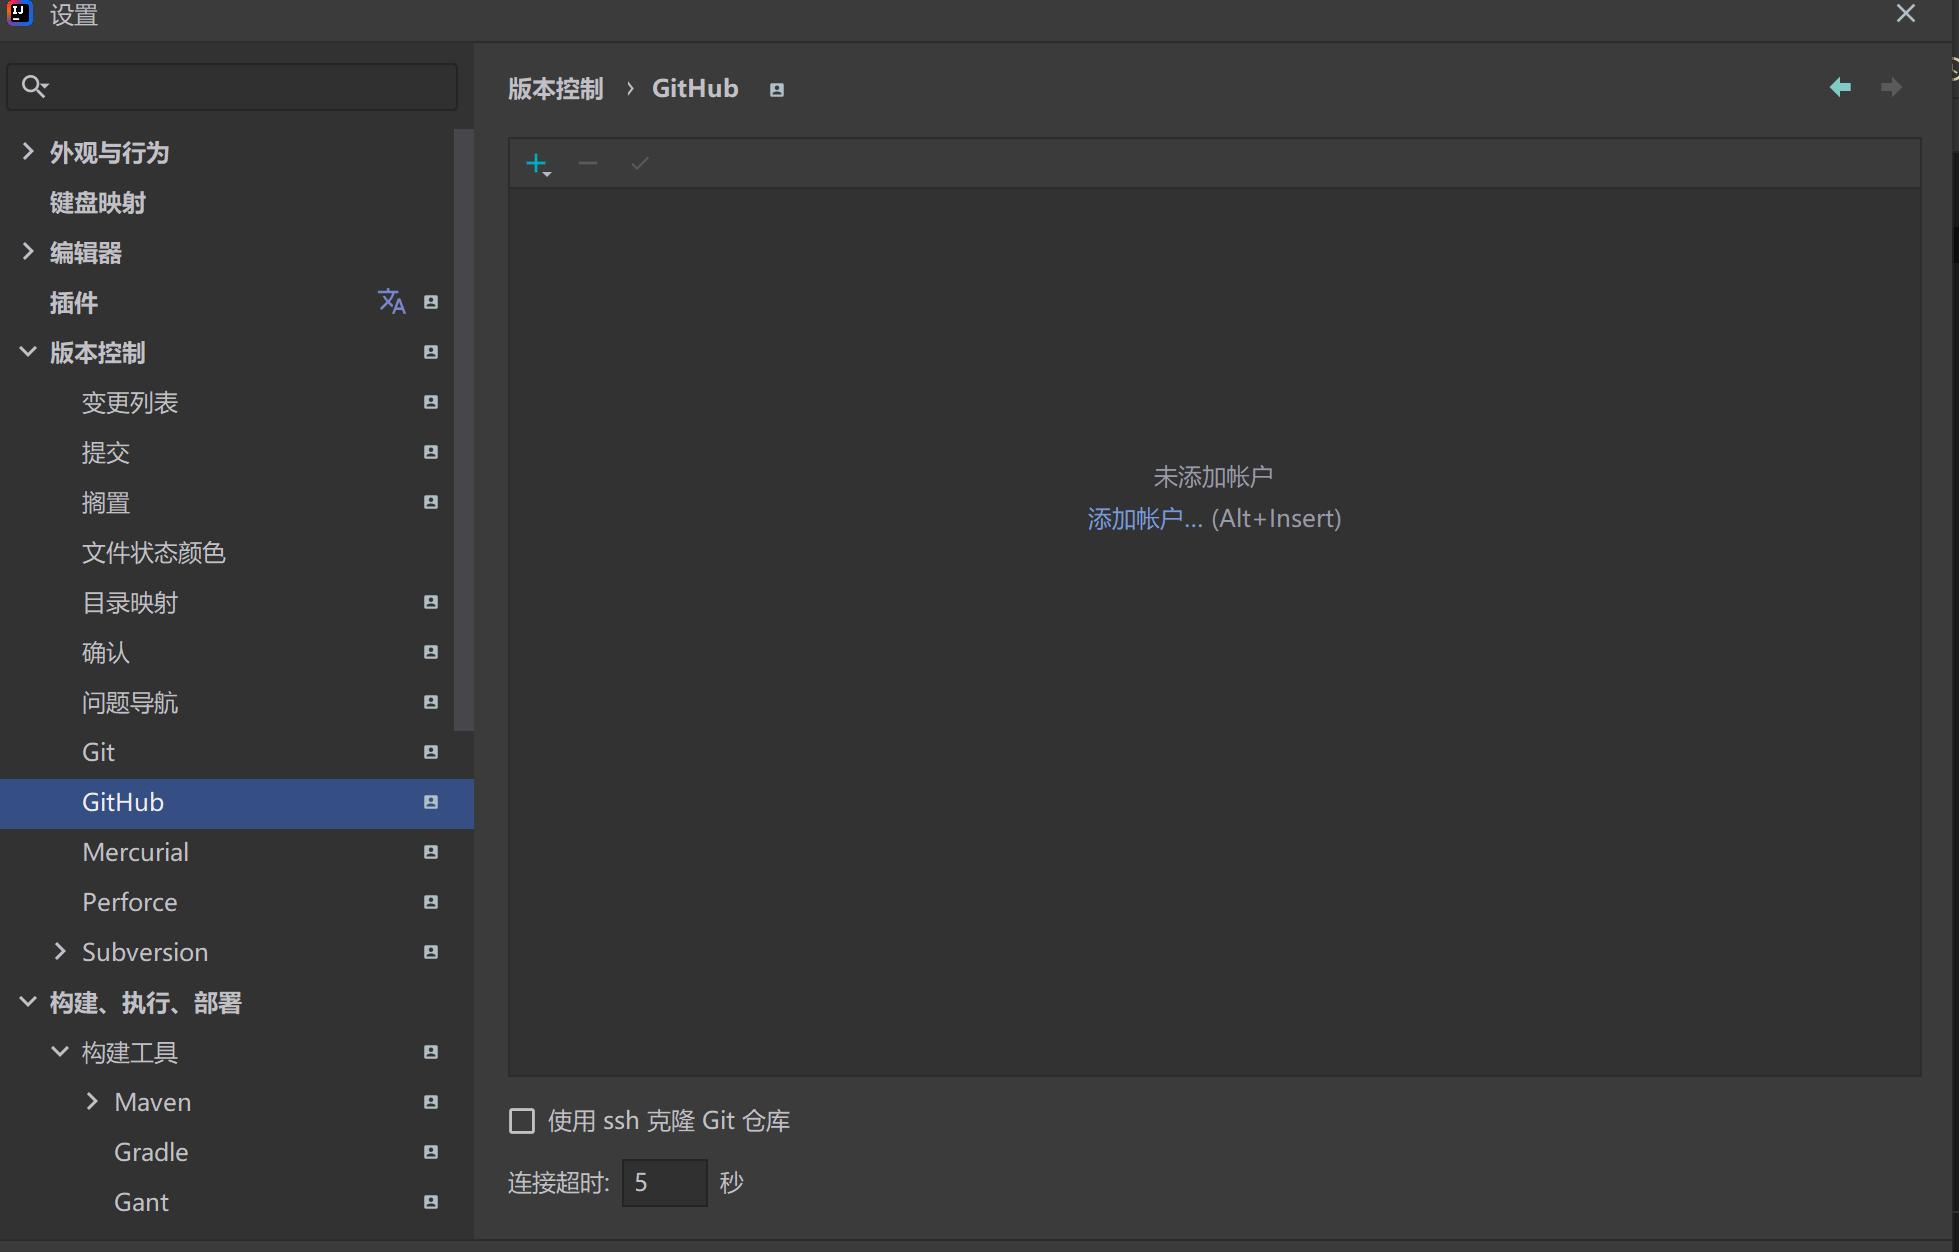Click the settings tree vertical scrollbar

pos(462,430)
